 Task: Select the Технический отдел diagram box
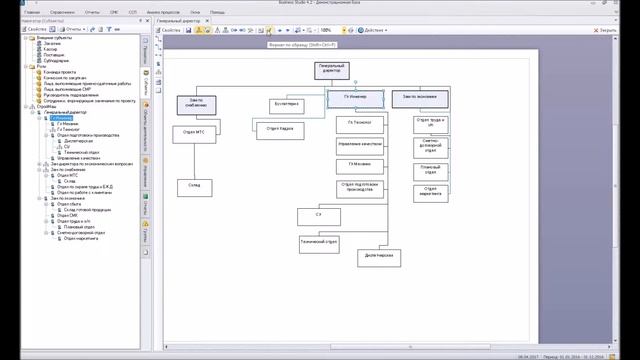pyautogui.click(x=319, y=244)
